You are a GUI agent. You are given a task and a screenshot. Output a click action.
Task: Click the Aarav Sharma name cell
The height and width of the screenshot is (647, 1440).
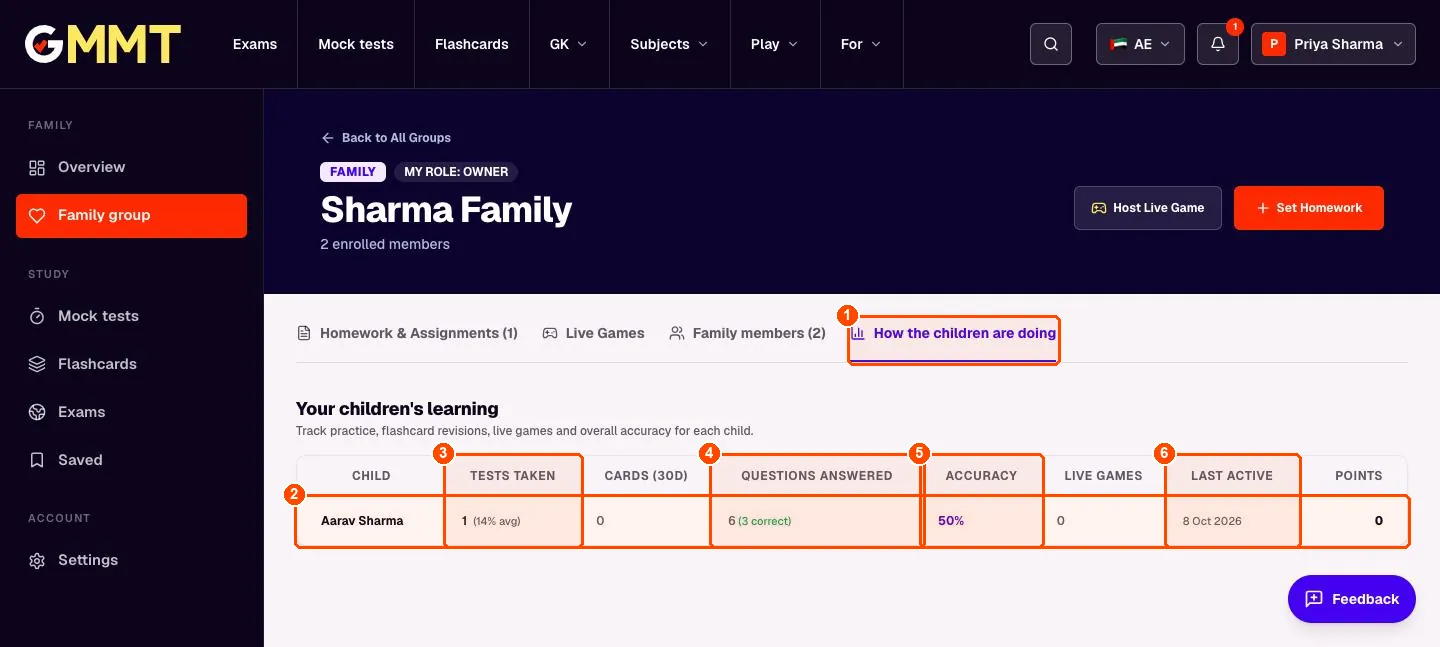pyautogui.click(x=370, y=521)
